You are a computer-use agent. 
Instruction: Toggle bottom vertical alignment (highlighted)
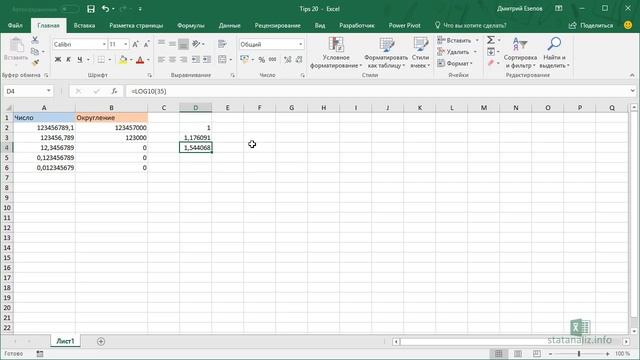coord(183,44)
